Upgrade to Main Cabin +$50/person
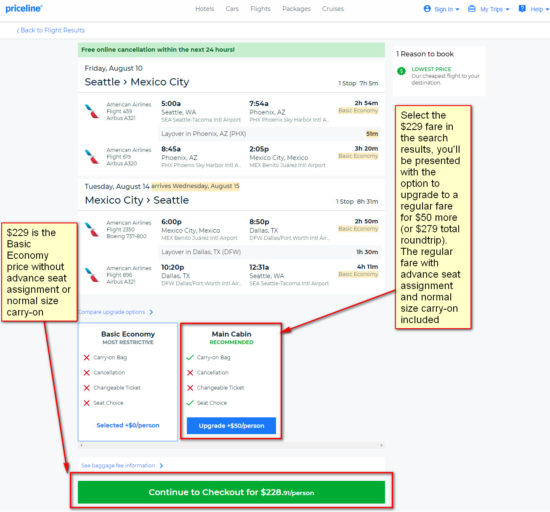 [231, 426]
